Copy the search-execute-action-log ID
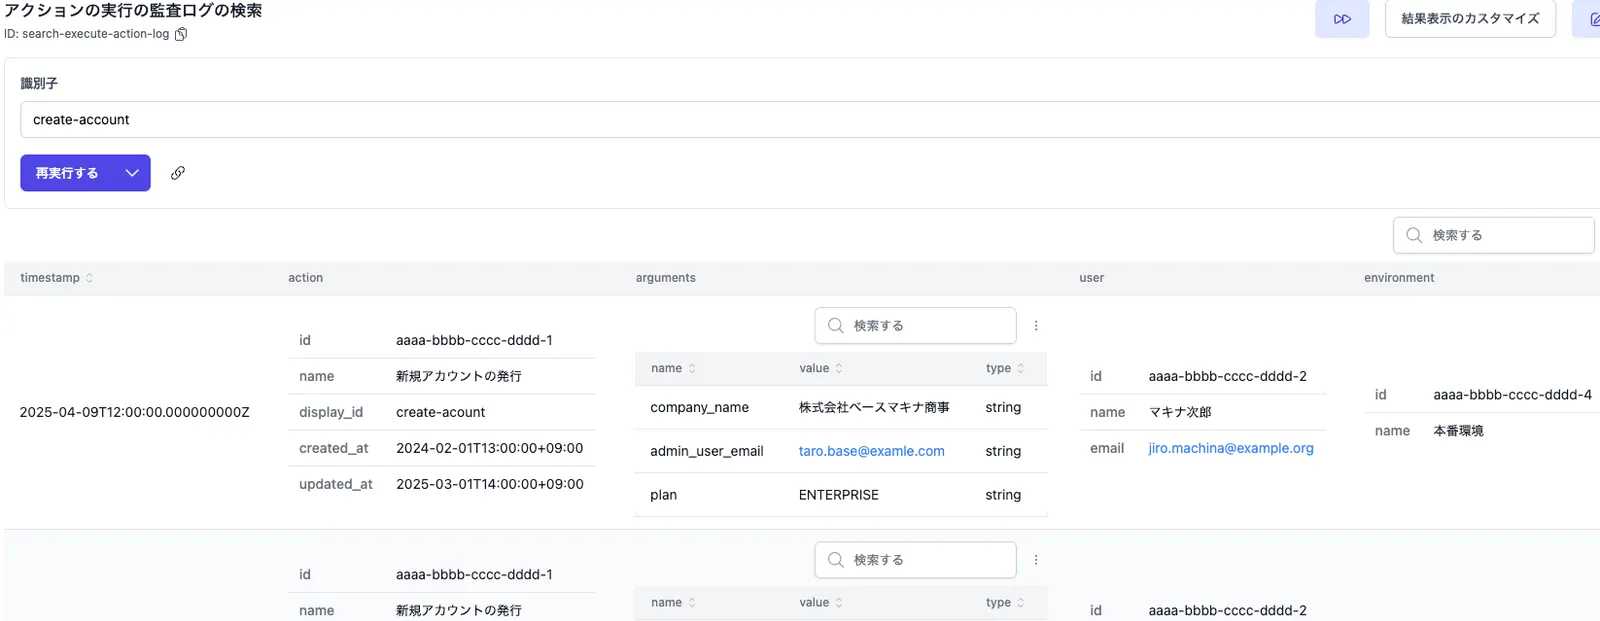 pyautogui.click(x=181, y=34)
